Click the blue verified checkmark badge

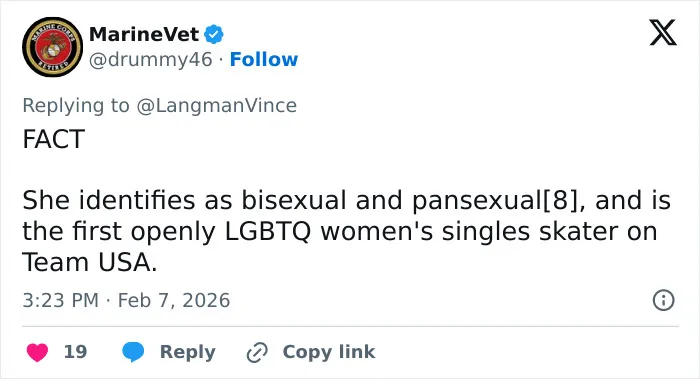(x=214, y=34)
